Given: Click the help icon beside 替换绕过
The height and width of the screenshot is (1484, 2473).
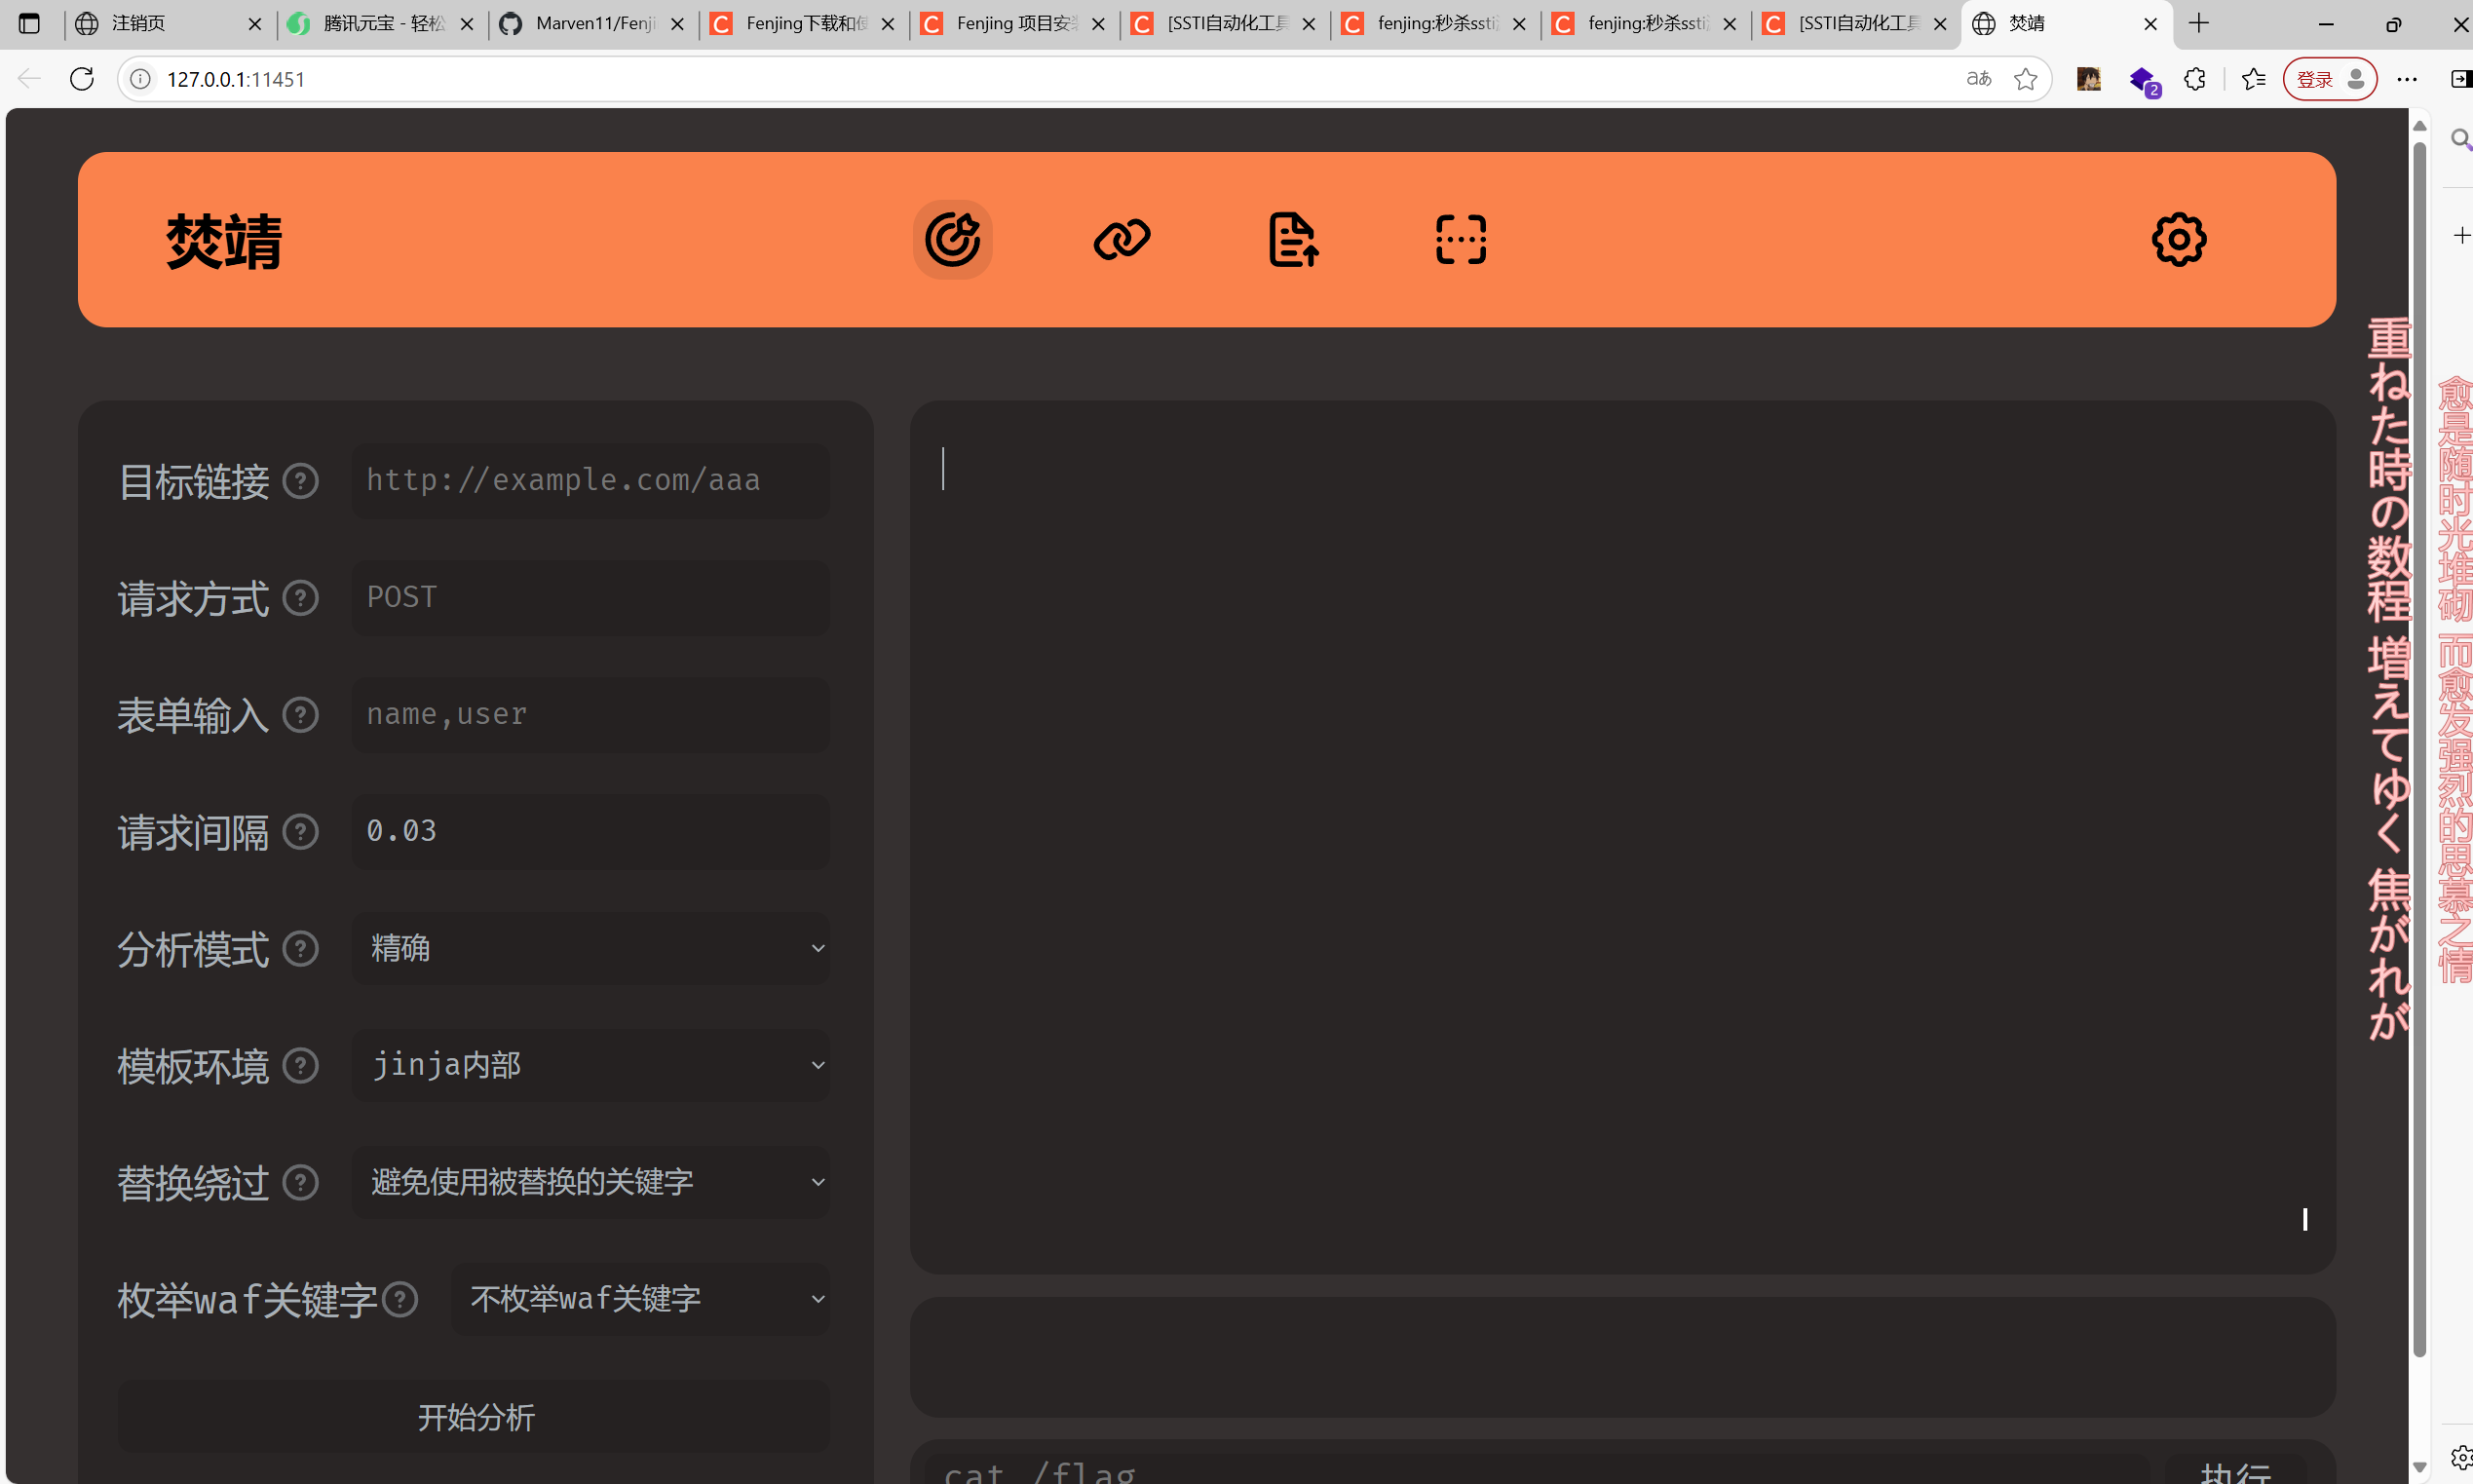Looking at the screenshot, I should click(x=299, y=1182).
